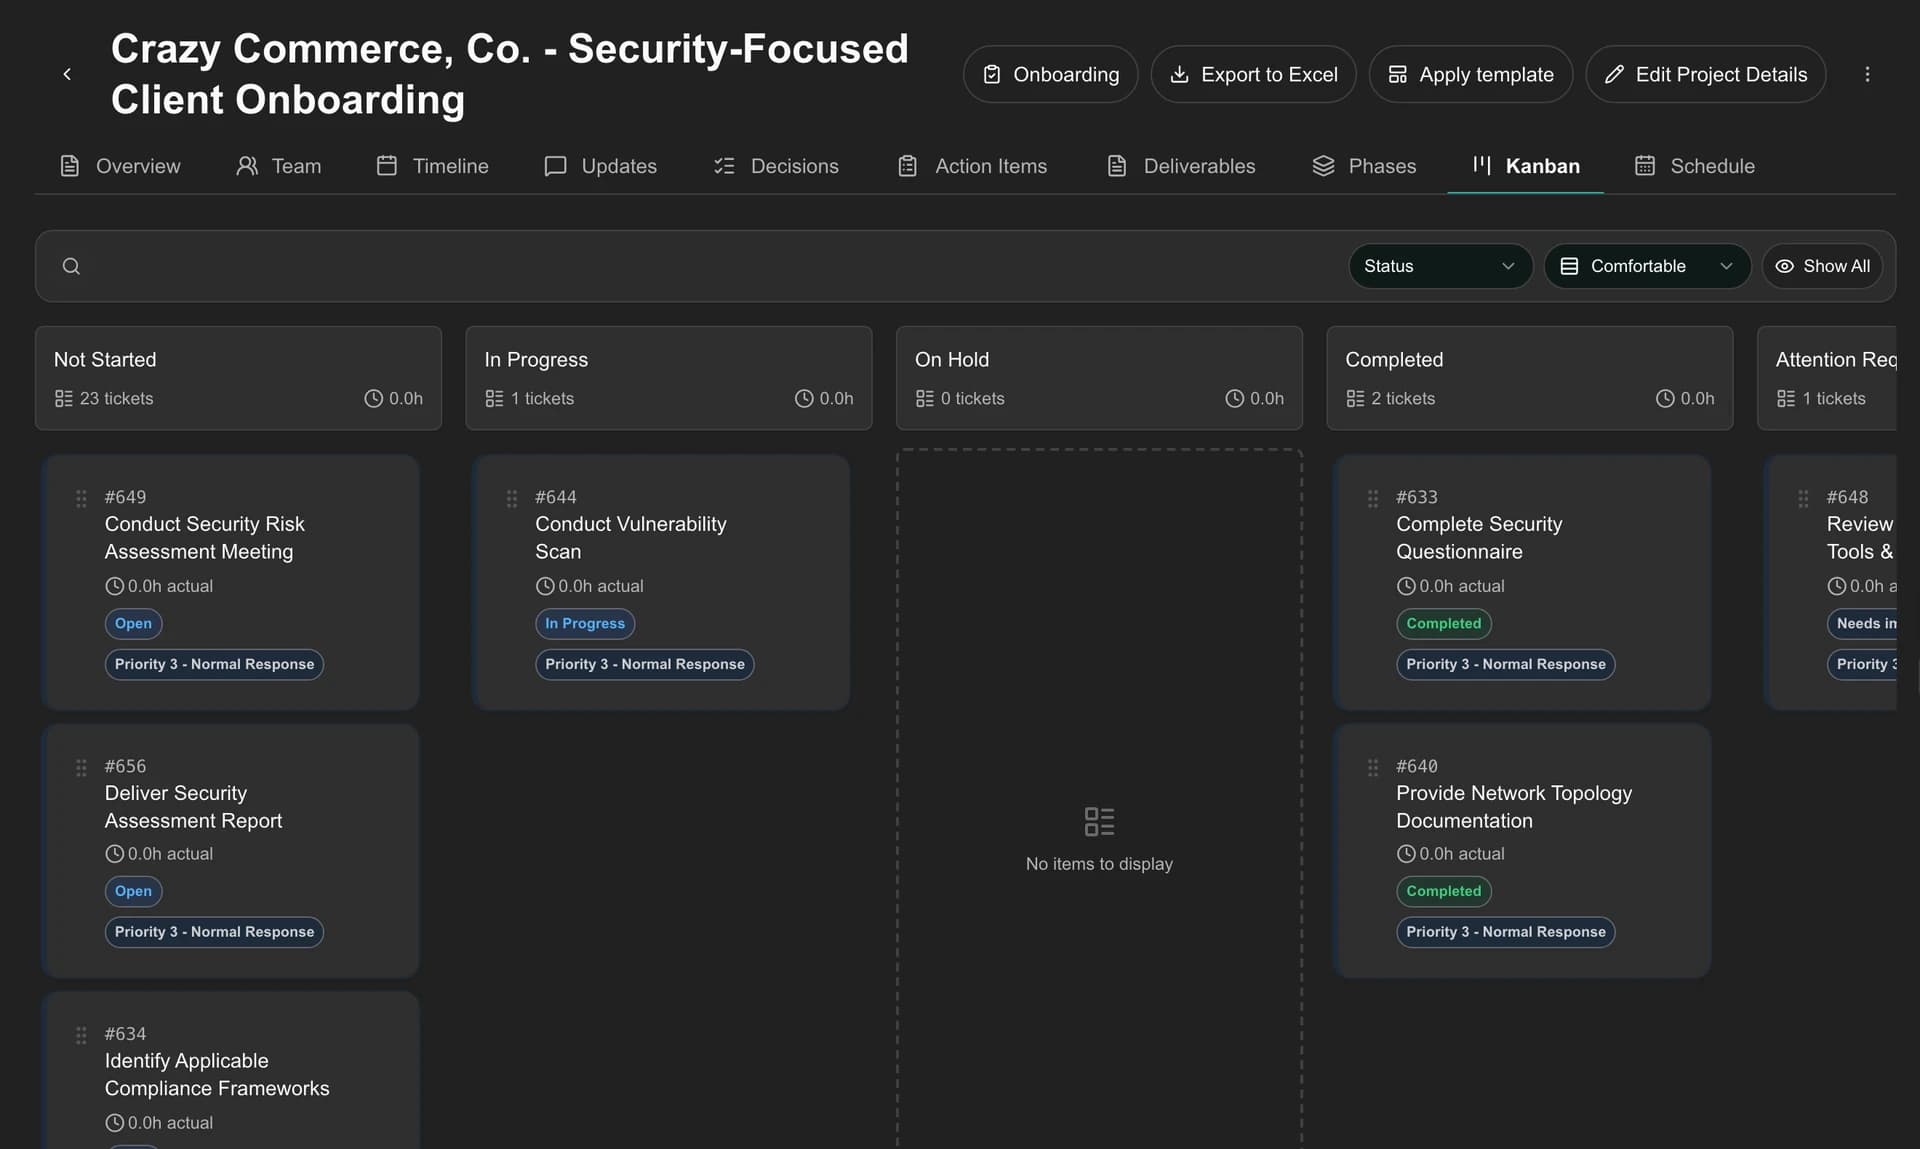The image size is (1920, 1149).
Task: Grab drag handle of ticket #648
Action: (1803, 498)
